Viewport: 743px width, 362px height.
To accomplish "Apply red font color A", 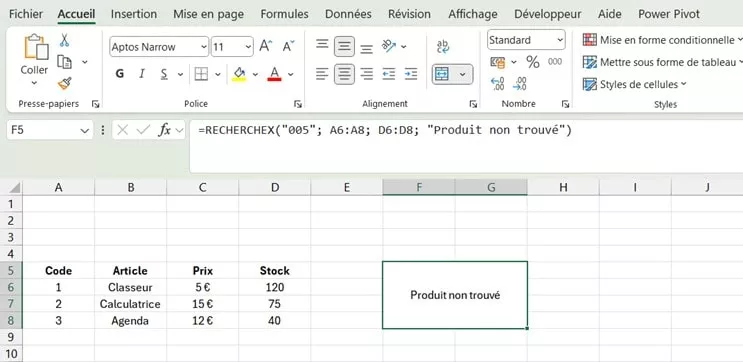I will [274, 74].
